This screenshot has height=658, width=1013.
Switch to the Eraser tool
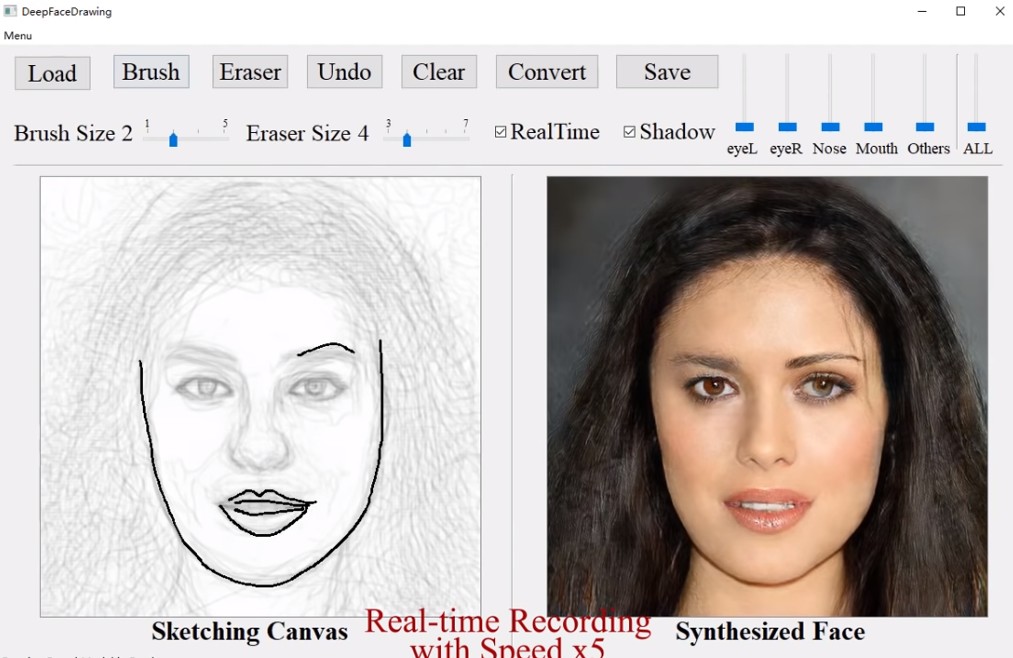click(250, 72)
